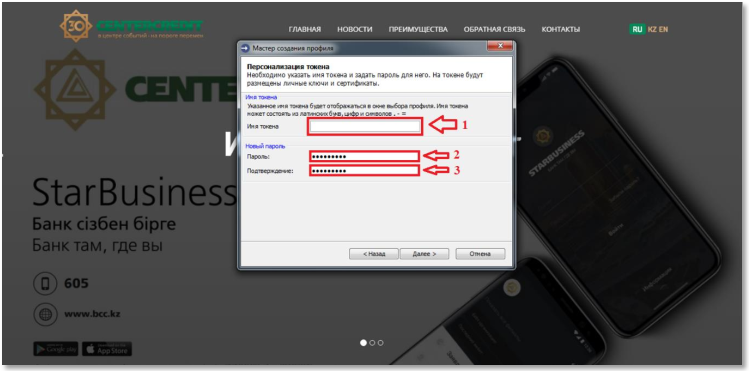Screen dimensions: 749x371
Task: Switch site language to EN
Action: pyautogui.click(x=663, y=29)
